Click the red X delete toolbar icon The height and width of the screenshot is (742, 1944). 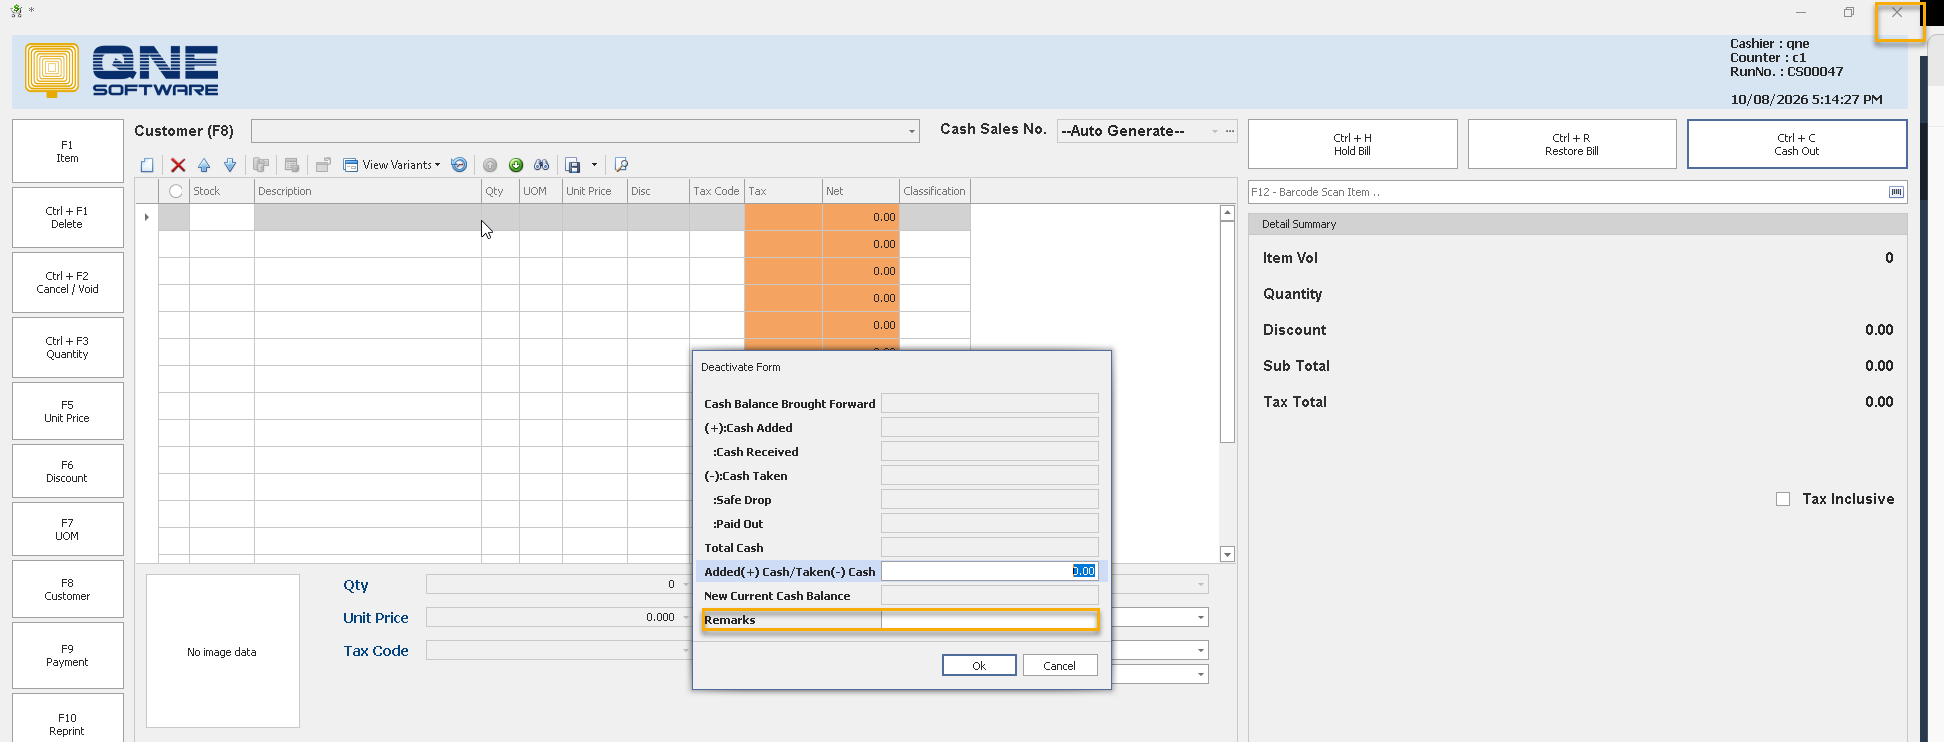click(178, 165)
